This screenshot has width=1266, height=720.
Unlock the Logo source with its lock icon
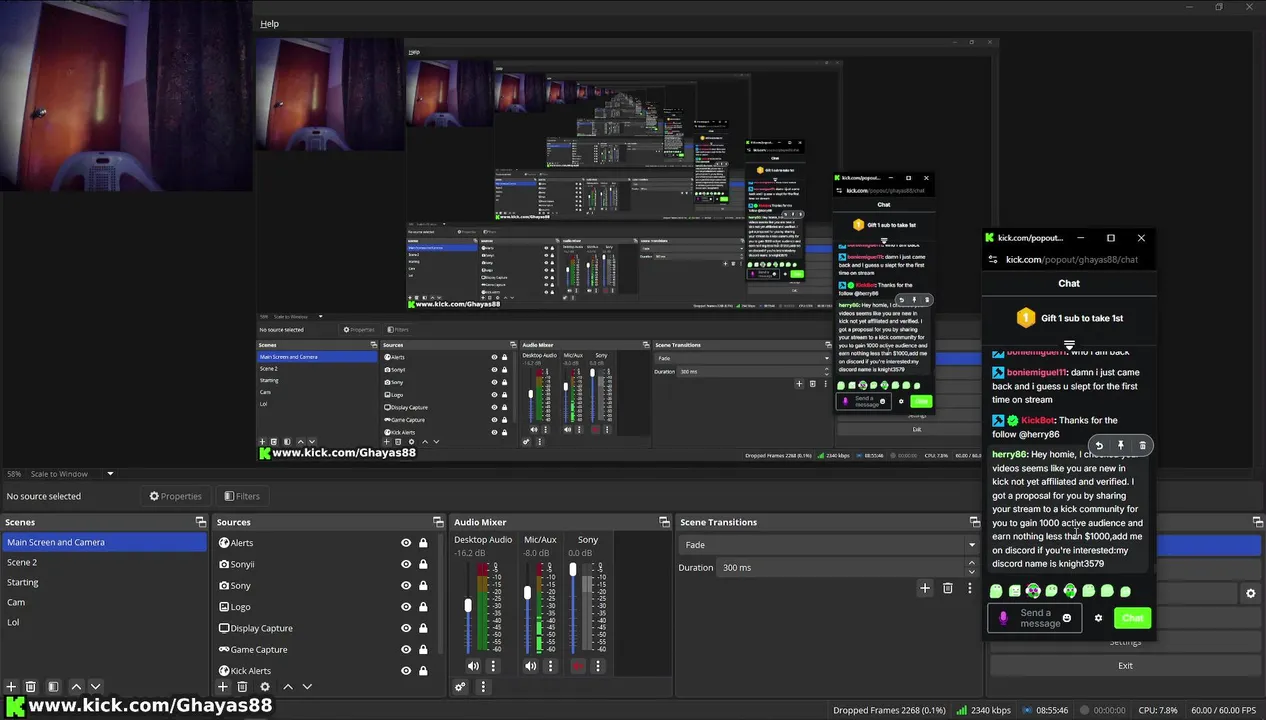[423, 607]
